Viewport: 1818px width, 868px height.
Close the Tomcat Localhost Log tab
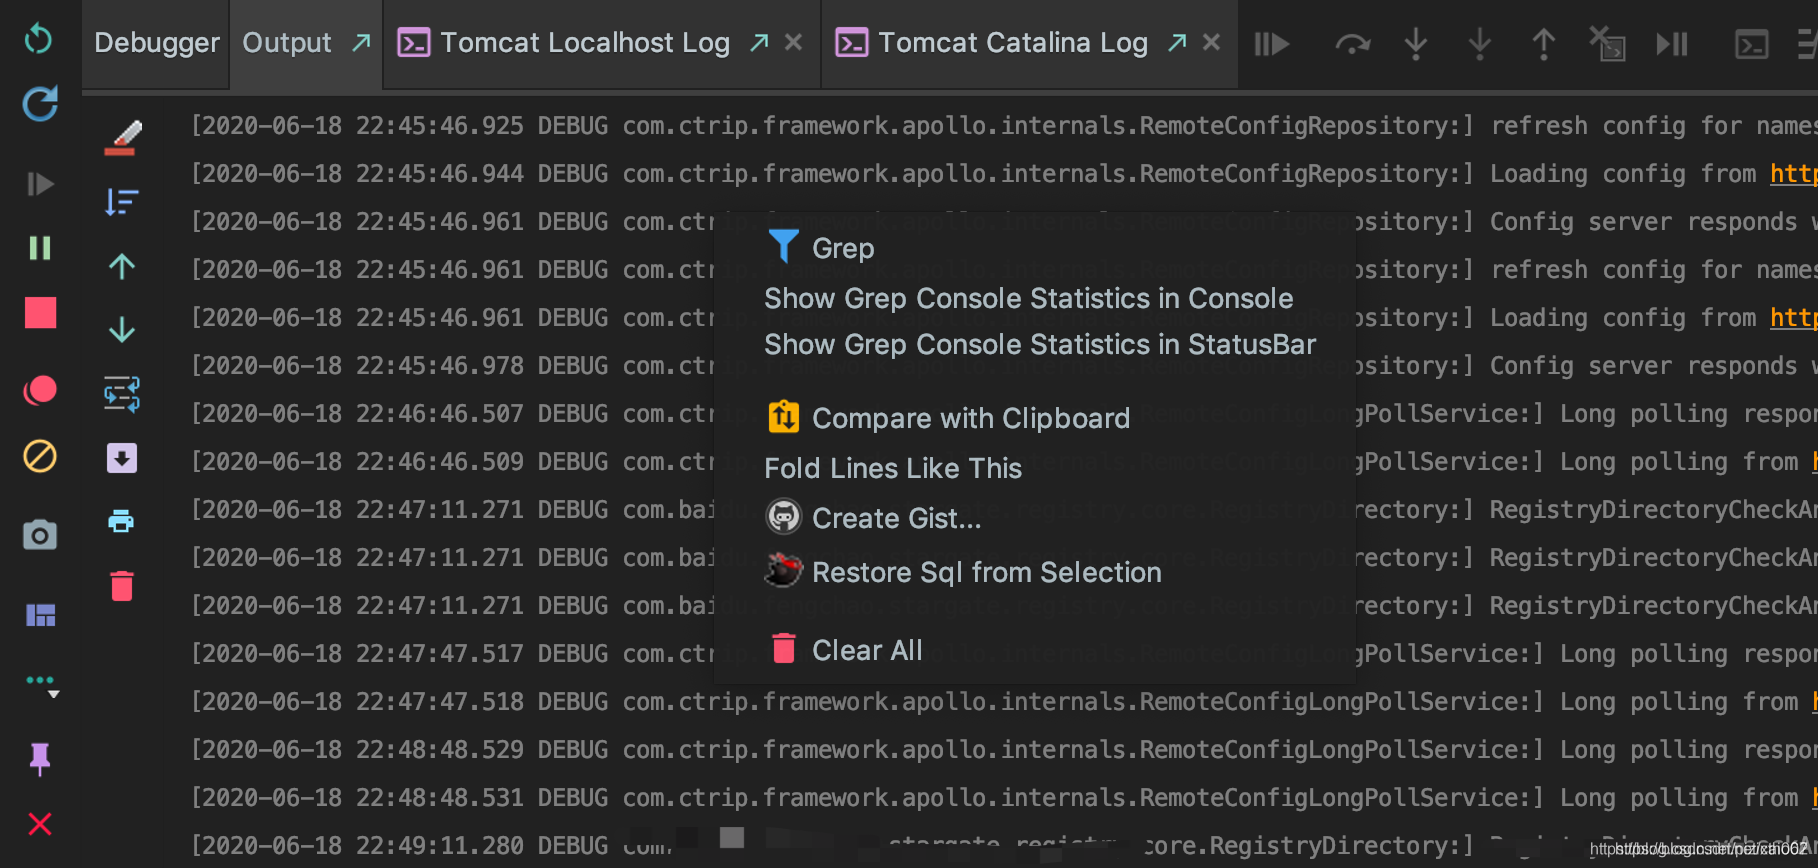pyautogui.click(x=793, y=42)
